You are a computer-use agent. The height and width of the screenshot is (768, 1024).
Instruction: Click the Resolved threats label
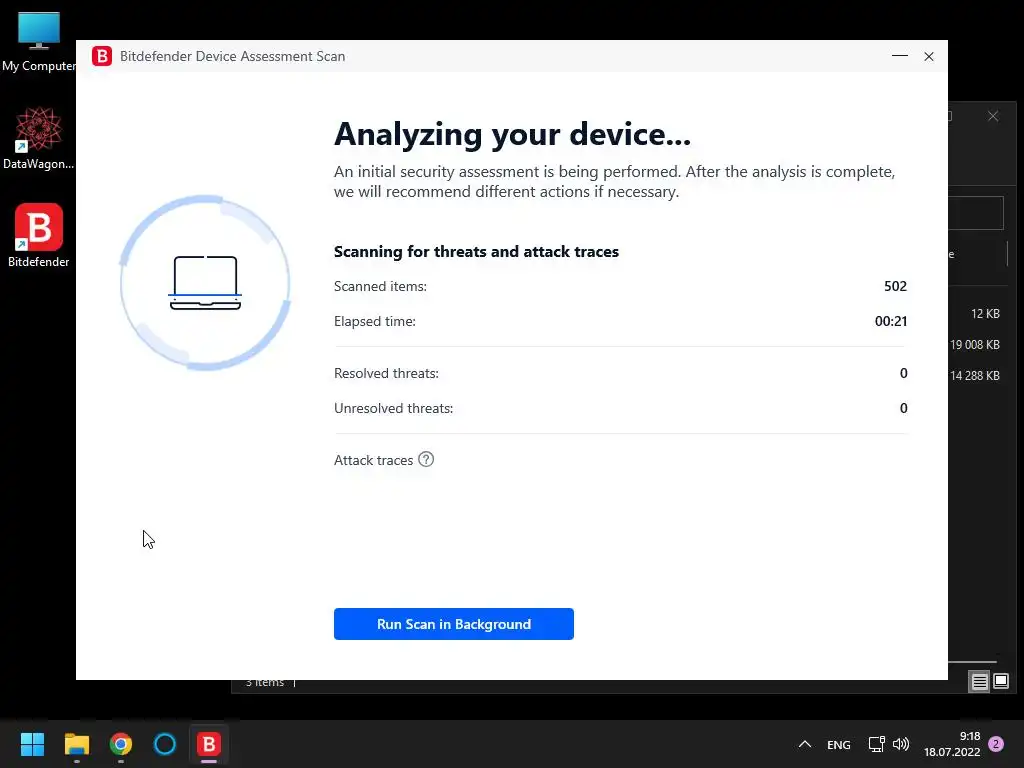(386, 374)
